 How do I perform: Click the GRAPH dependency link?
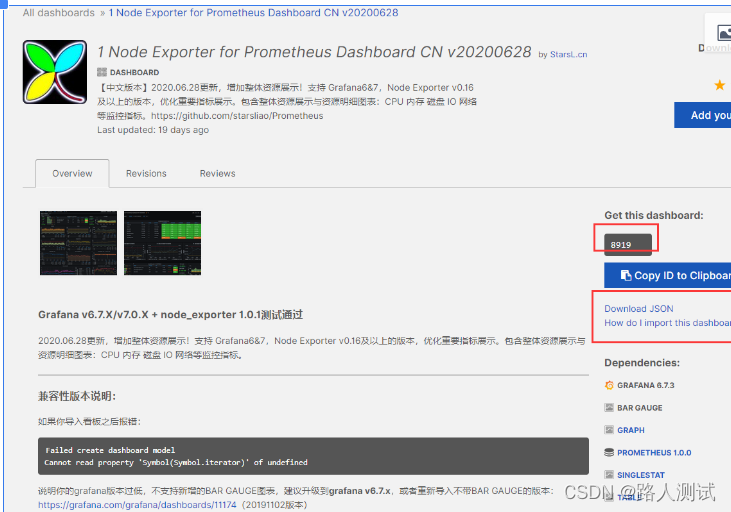[x=631, y=430]
